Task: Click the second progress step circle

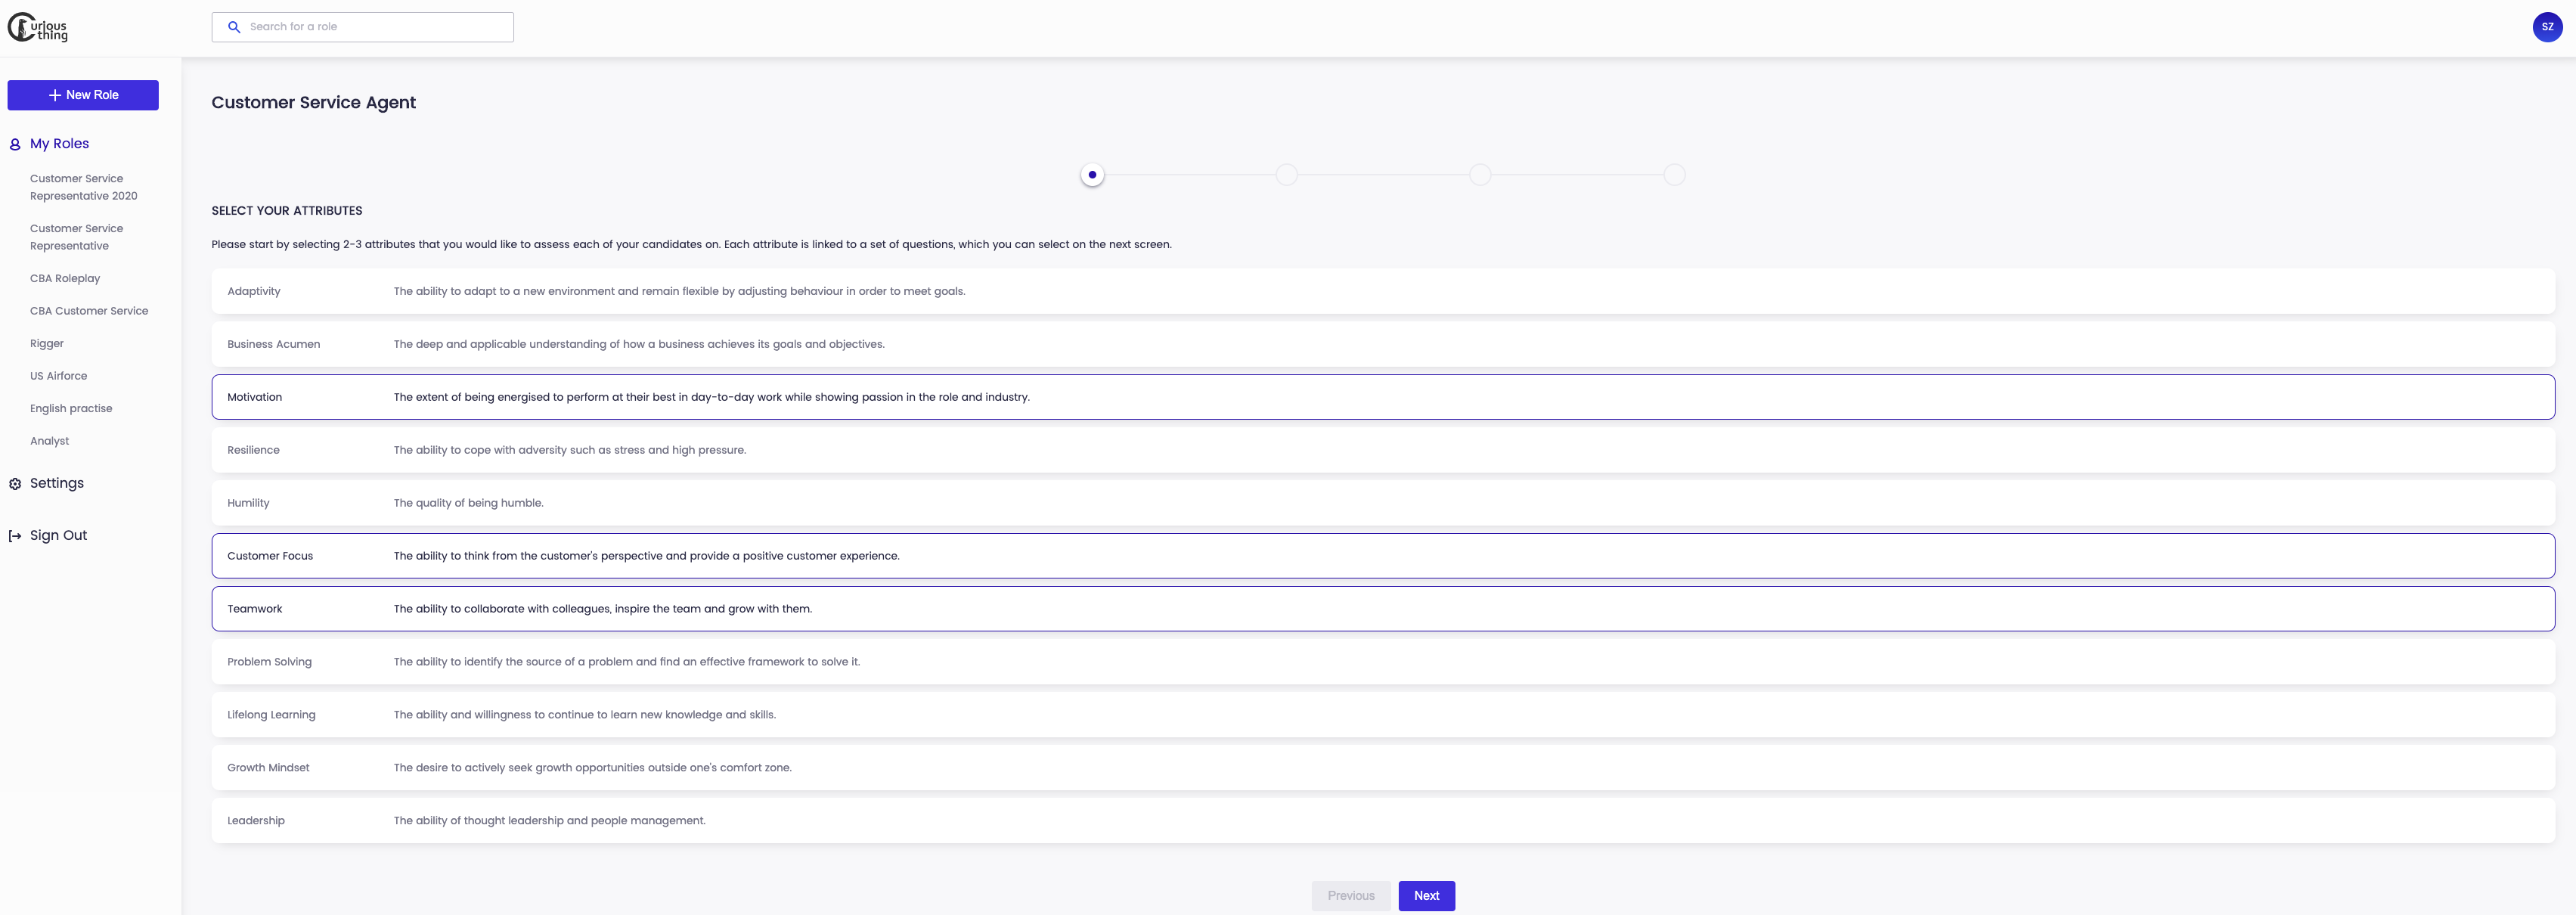Action: pyautogui.click(x=1286, y=175)
